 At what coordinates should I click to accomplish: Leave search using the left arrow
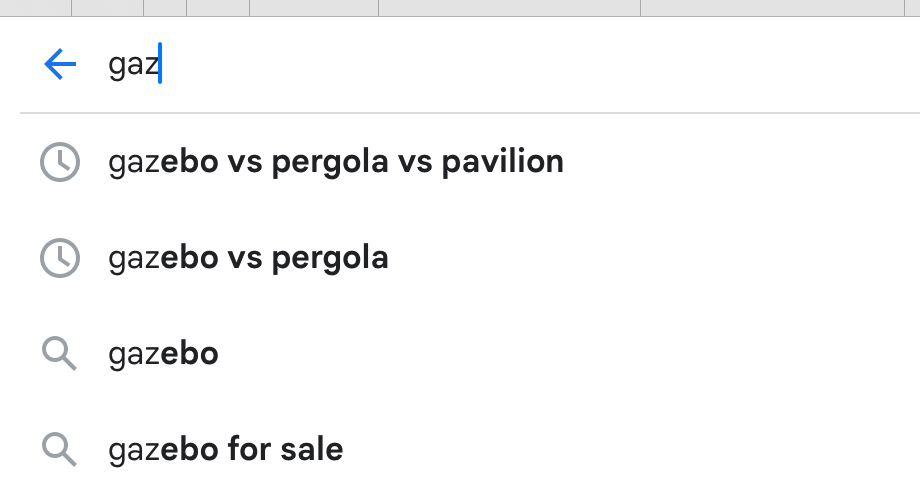[x=60, y=66]
